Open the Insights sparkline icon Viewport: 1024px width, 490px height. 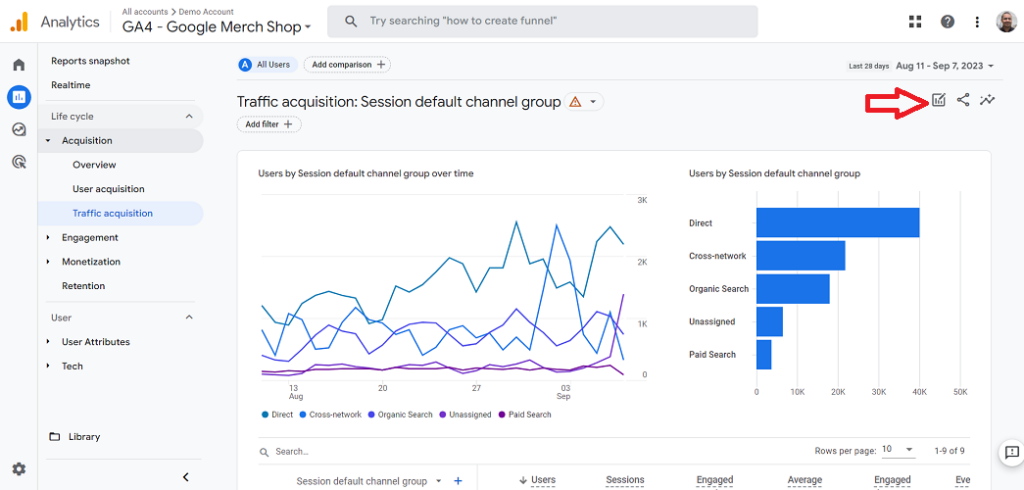point(988,100)
